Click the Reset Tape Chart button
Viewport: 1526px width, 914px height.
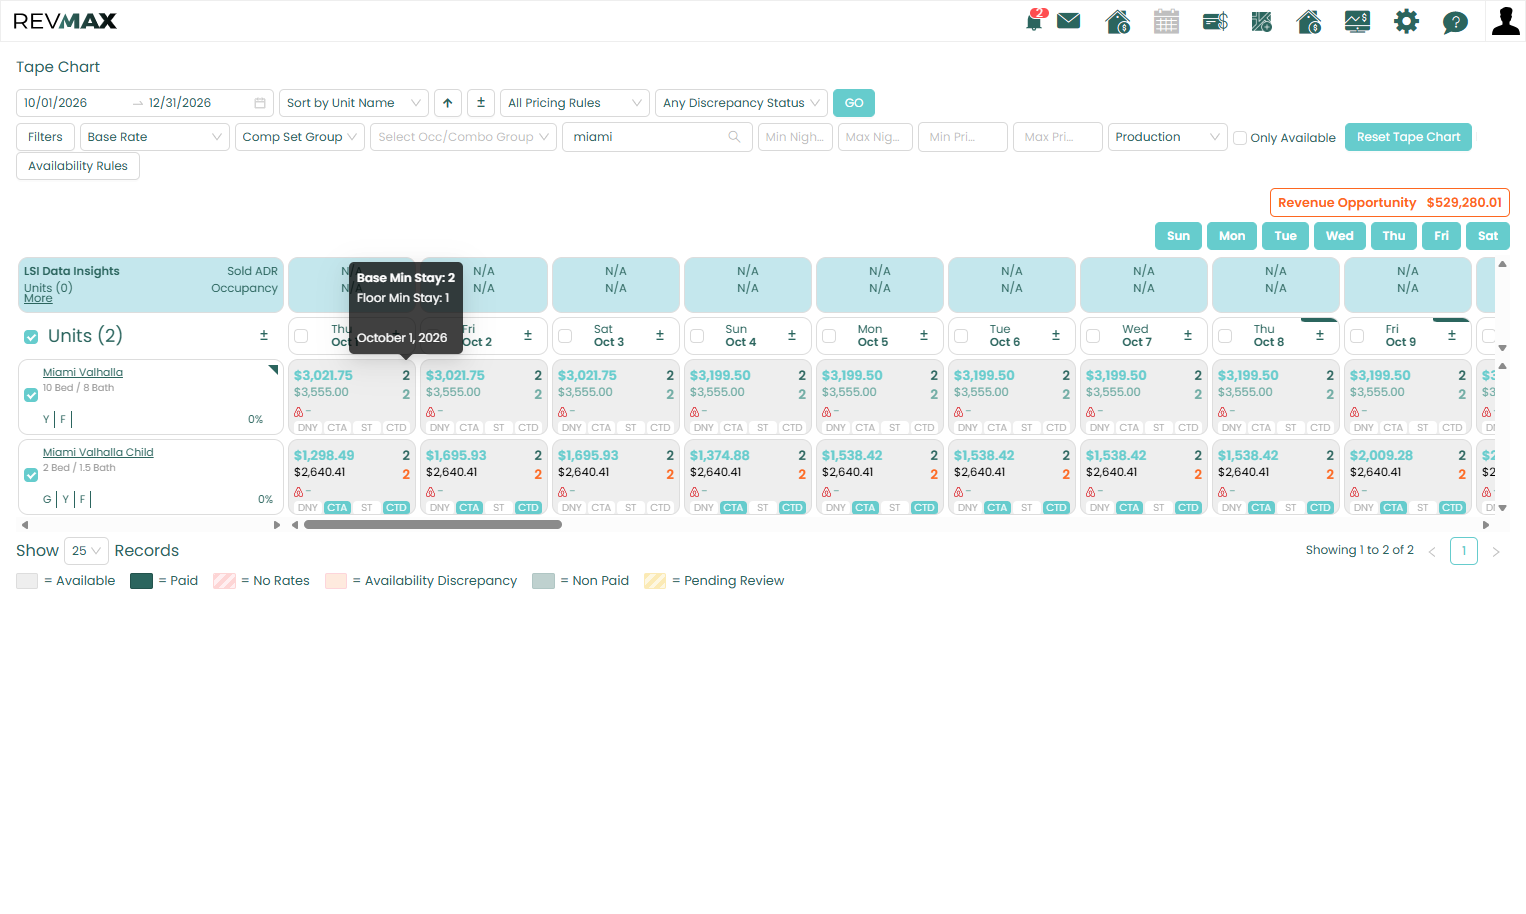point(1408,137)
